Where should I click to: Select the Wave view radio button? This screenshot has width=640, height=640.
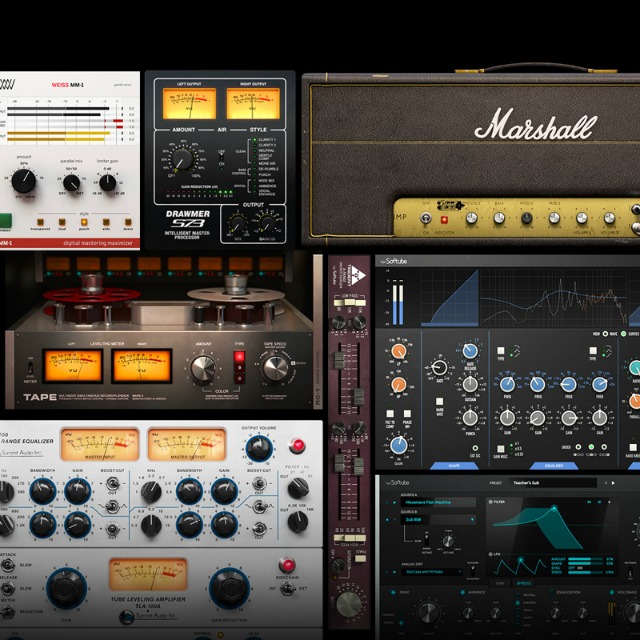pos(605,334)
